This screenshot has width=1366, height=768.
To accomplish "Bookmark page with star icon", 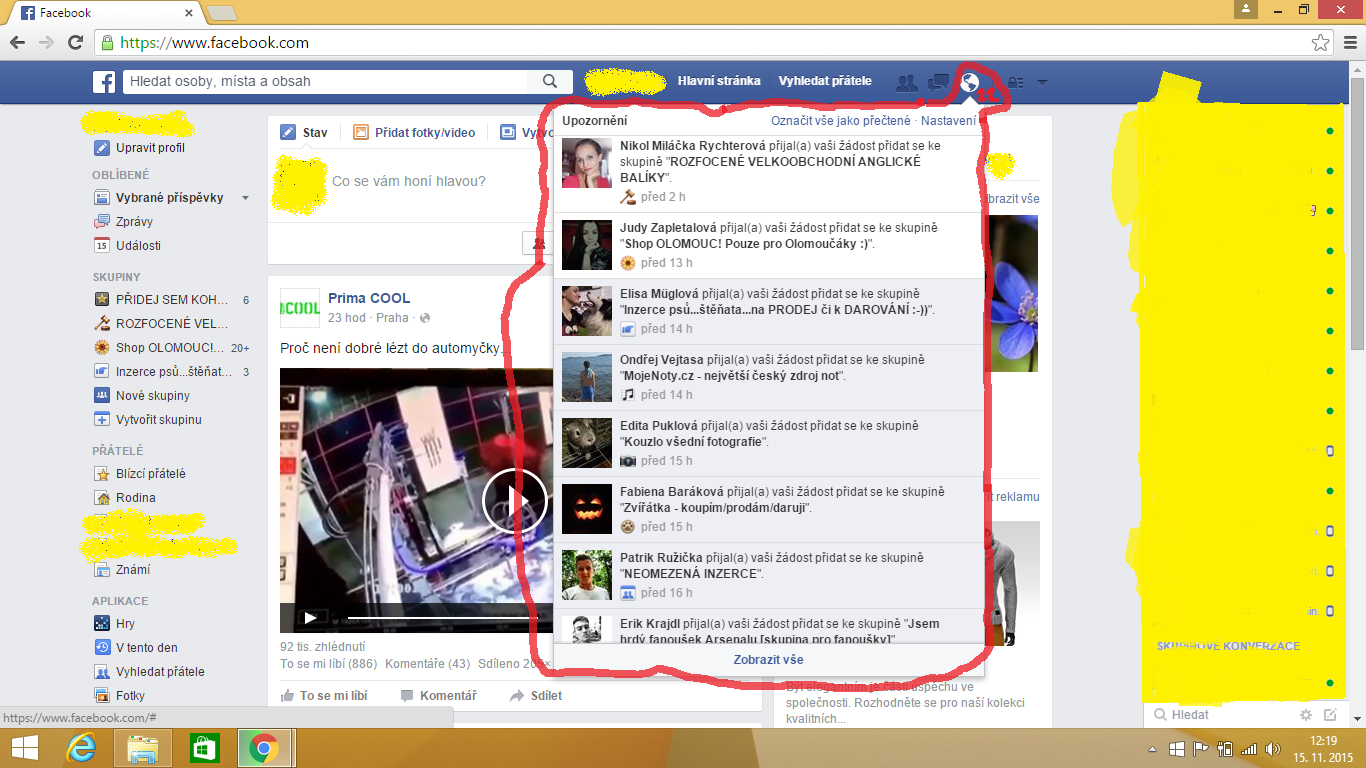I will [1321, 43].
